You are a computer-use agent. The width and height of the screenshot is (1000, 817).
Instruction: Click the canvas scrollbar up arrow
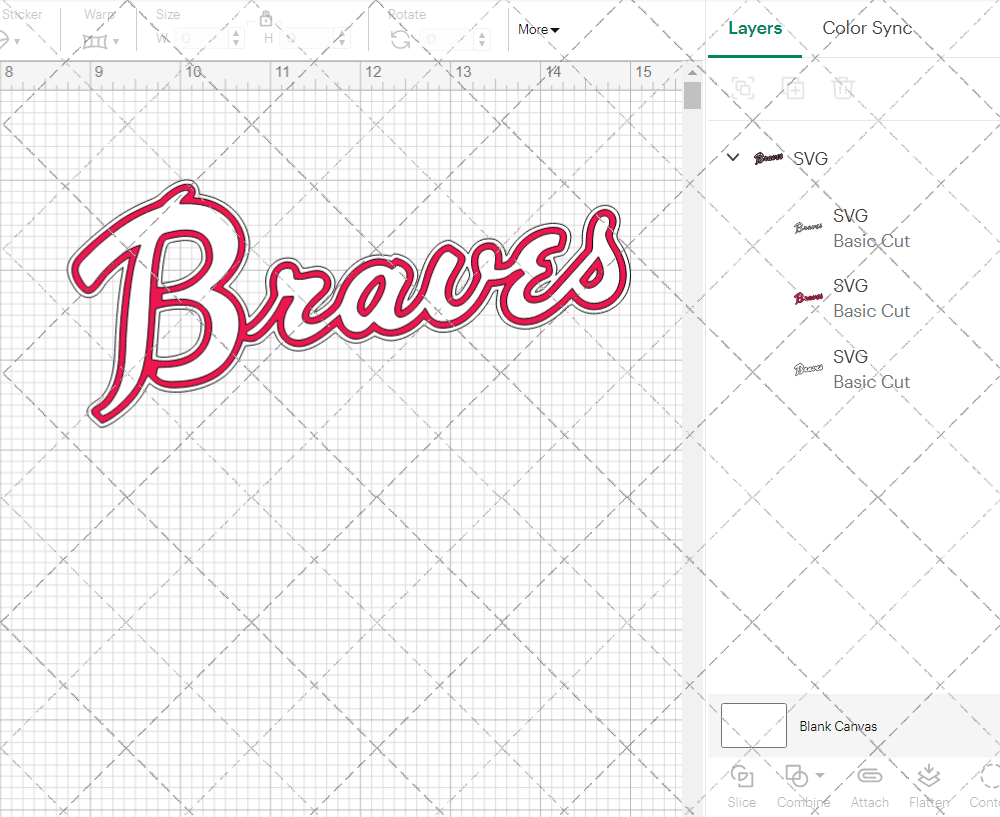click(692, 72)
